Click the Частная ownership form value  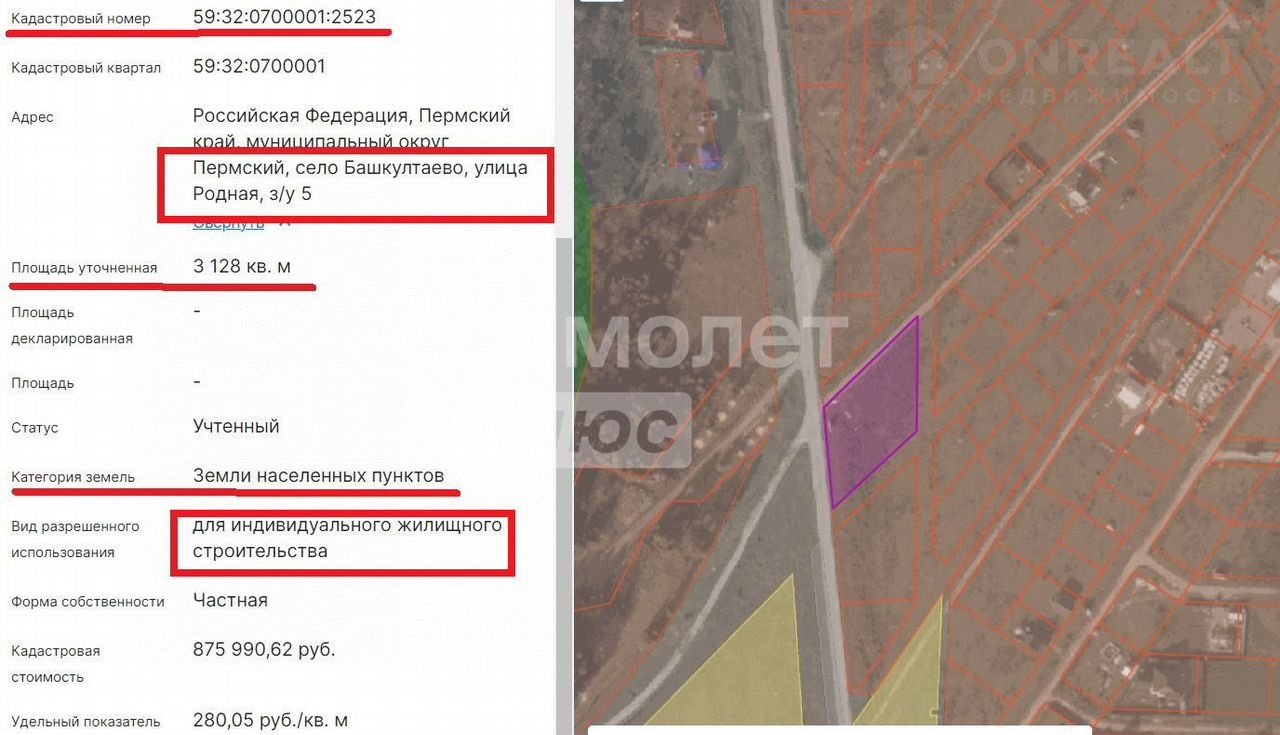(230, 601)
